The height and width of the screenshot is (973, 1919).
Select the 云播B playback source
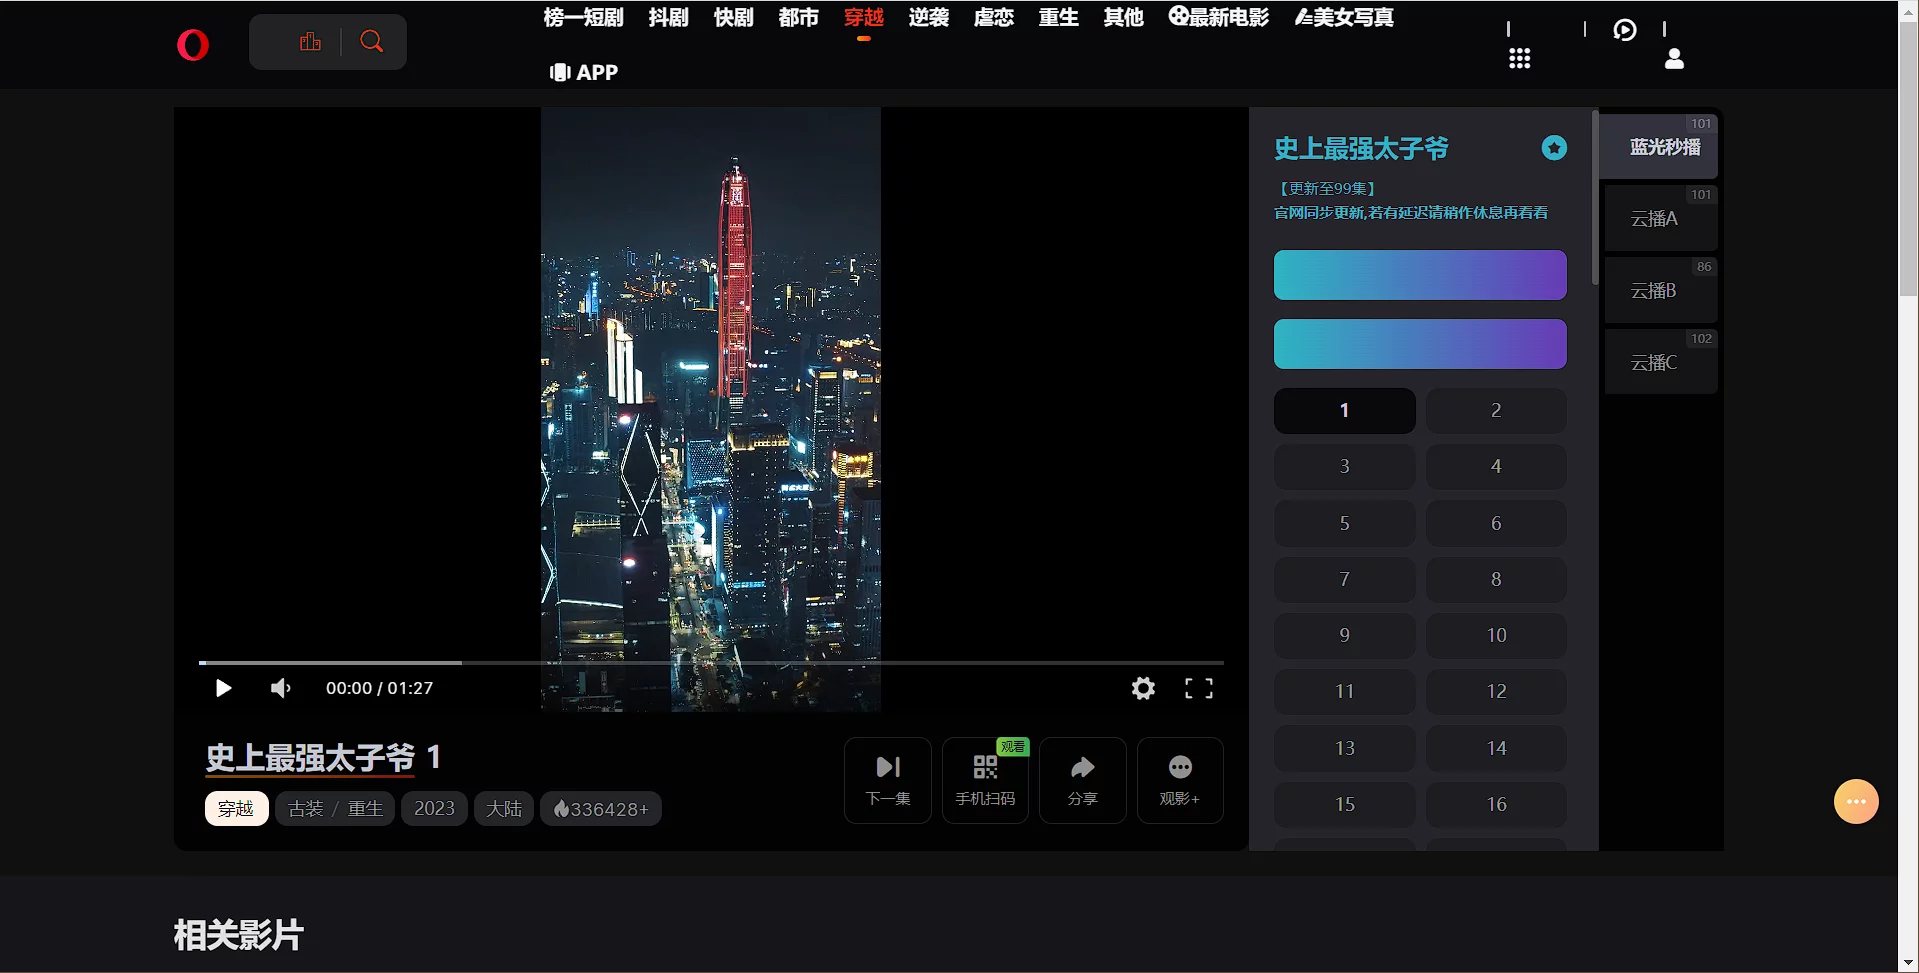(1654, 291)
